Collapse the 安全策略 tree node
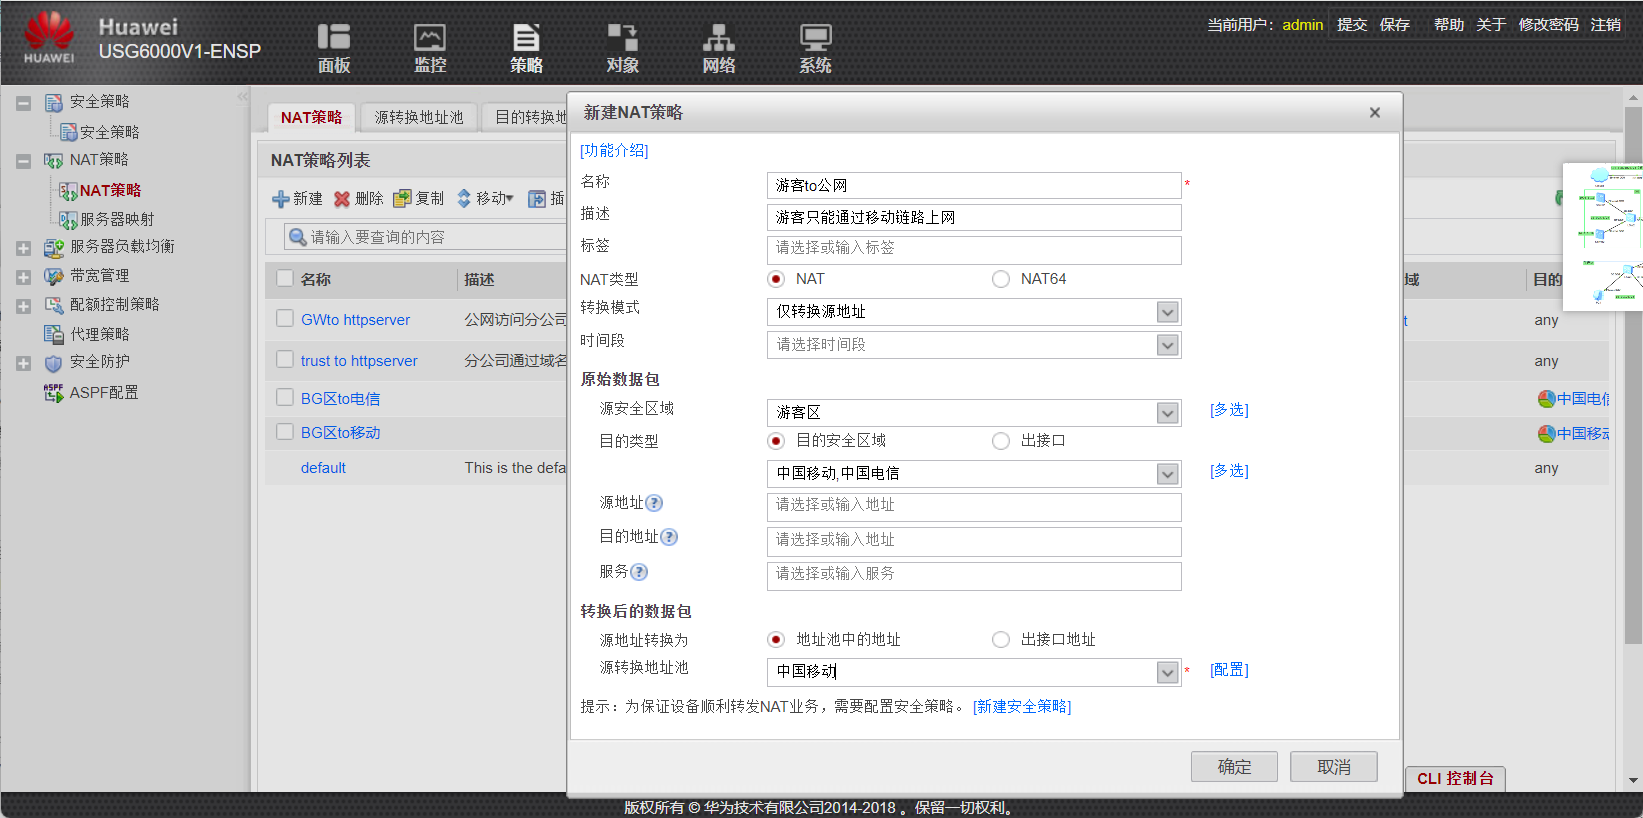The image size is (1643, 818). 23,103
